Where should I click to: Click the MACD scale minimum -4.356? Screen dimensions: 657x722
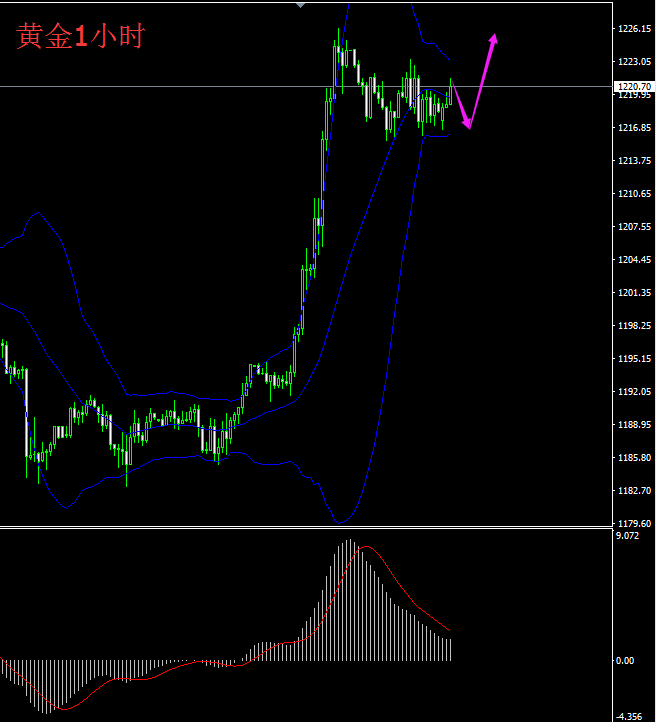[x=629, y=716]
